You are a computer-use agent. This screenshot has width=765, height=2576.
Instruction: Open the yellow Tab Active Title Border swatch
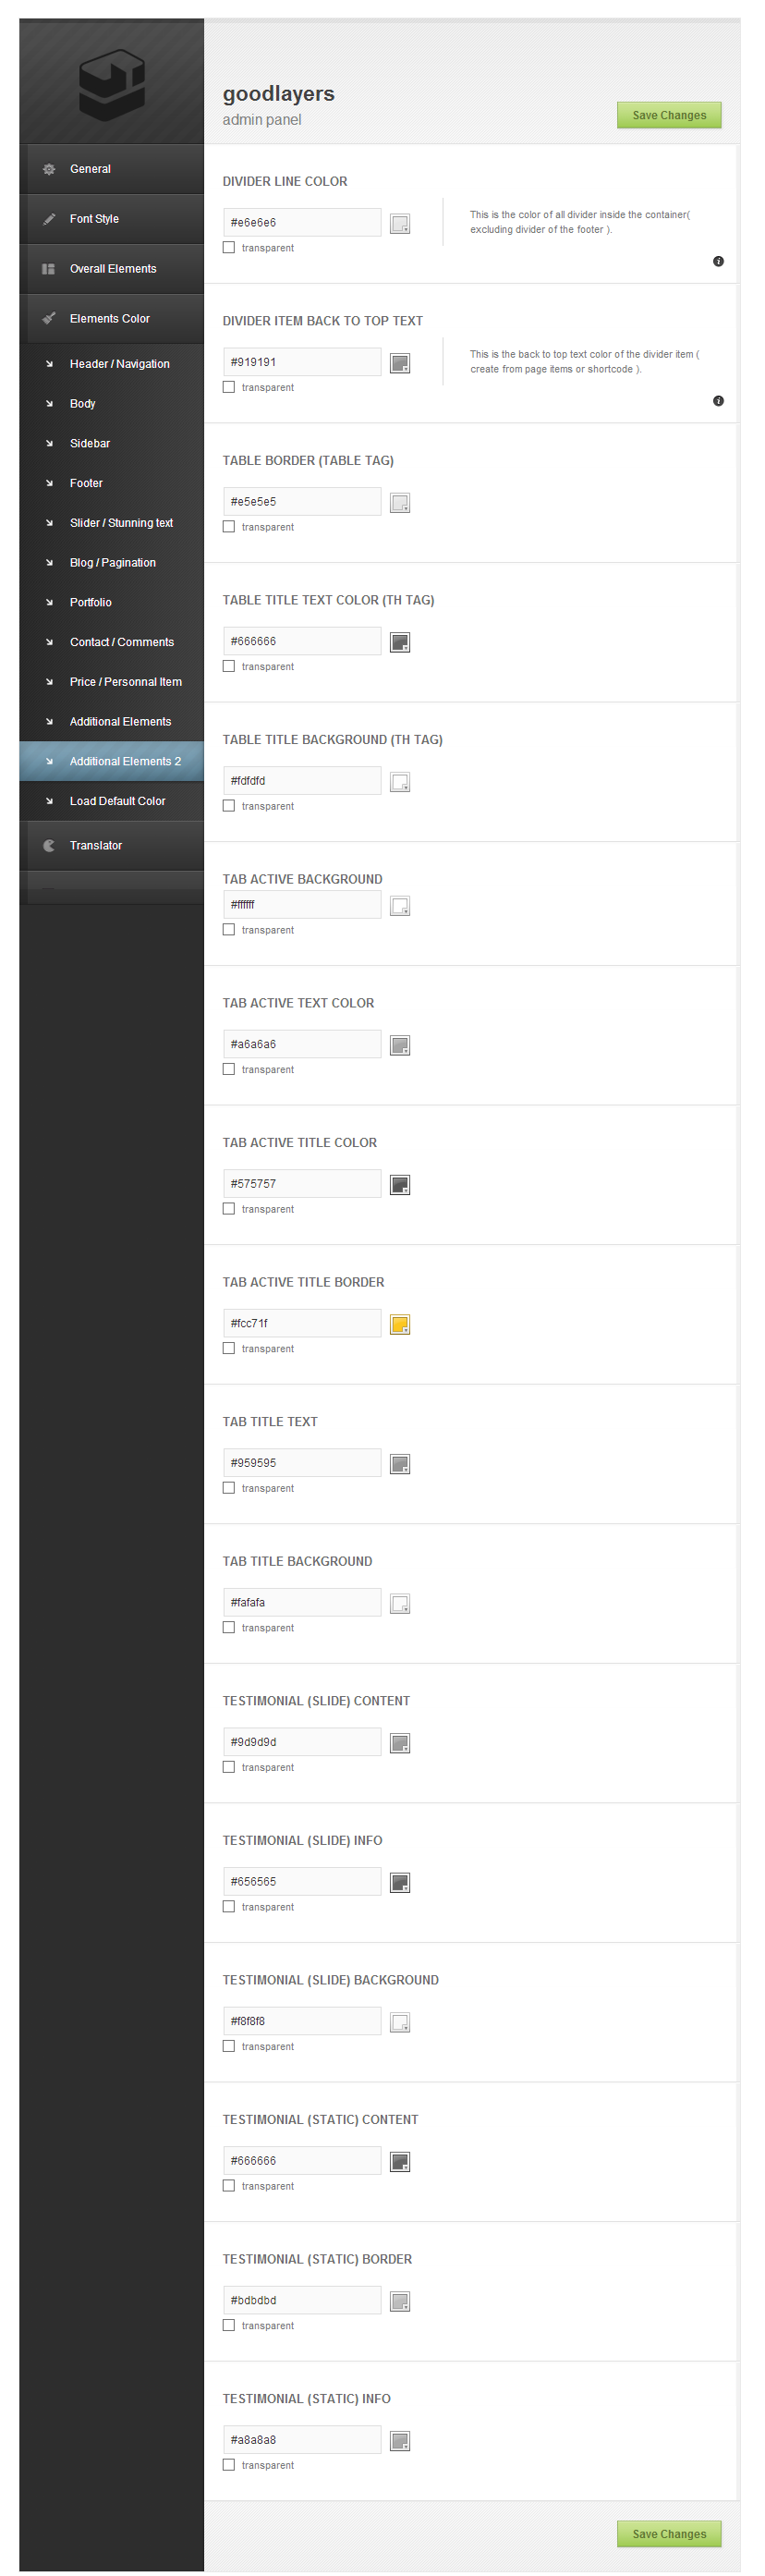pyautogui.click(x=400, y=1325)
